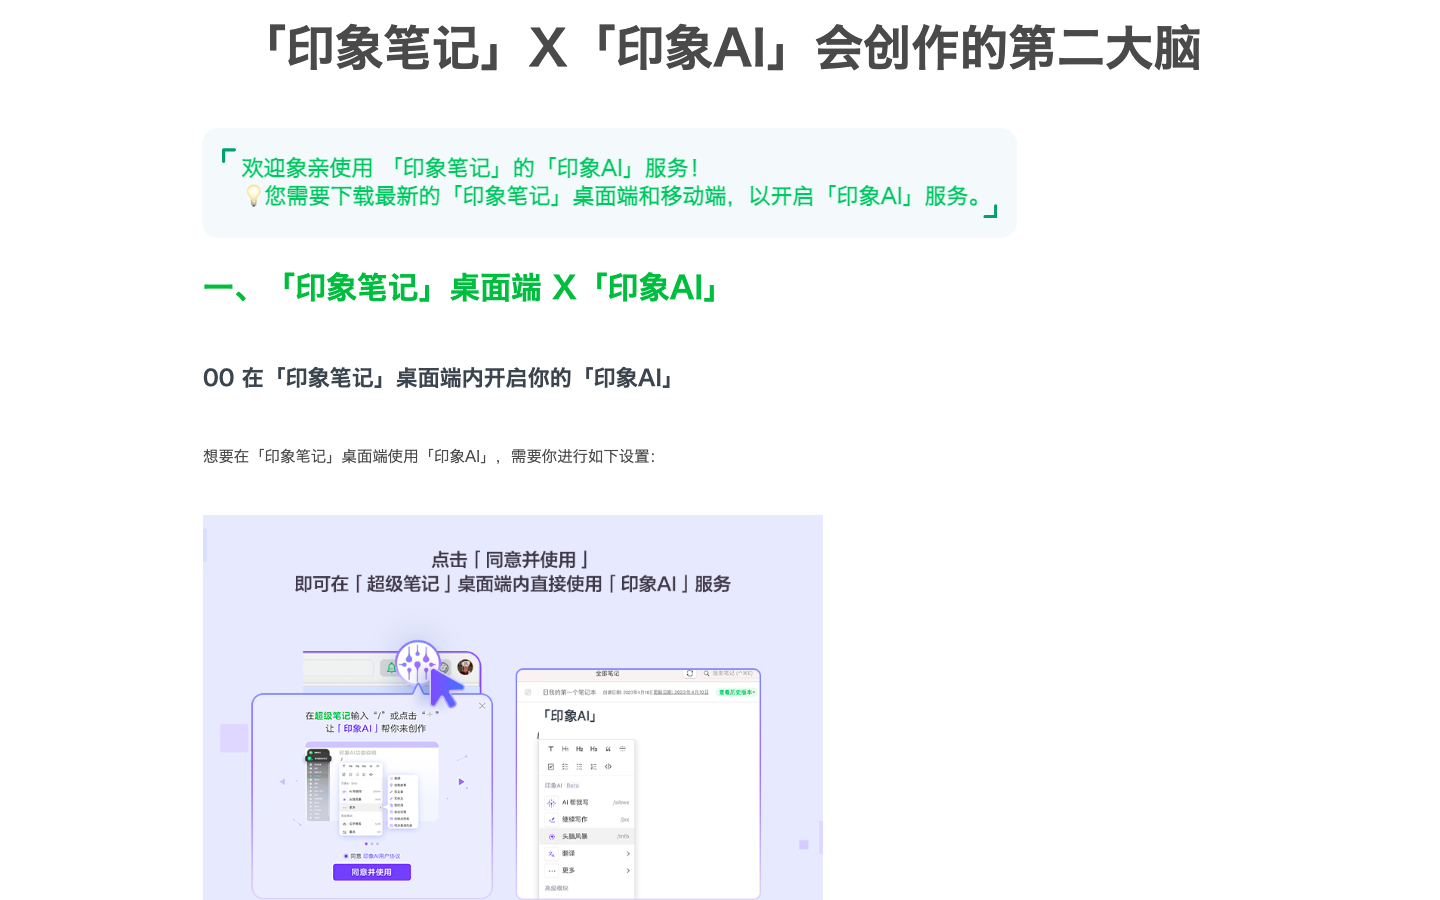Click the 继续写作 continue-writing icon

551,819
